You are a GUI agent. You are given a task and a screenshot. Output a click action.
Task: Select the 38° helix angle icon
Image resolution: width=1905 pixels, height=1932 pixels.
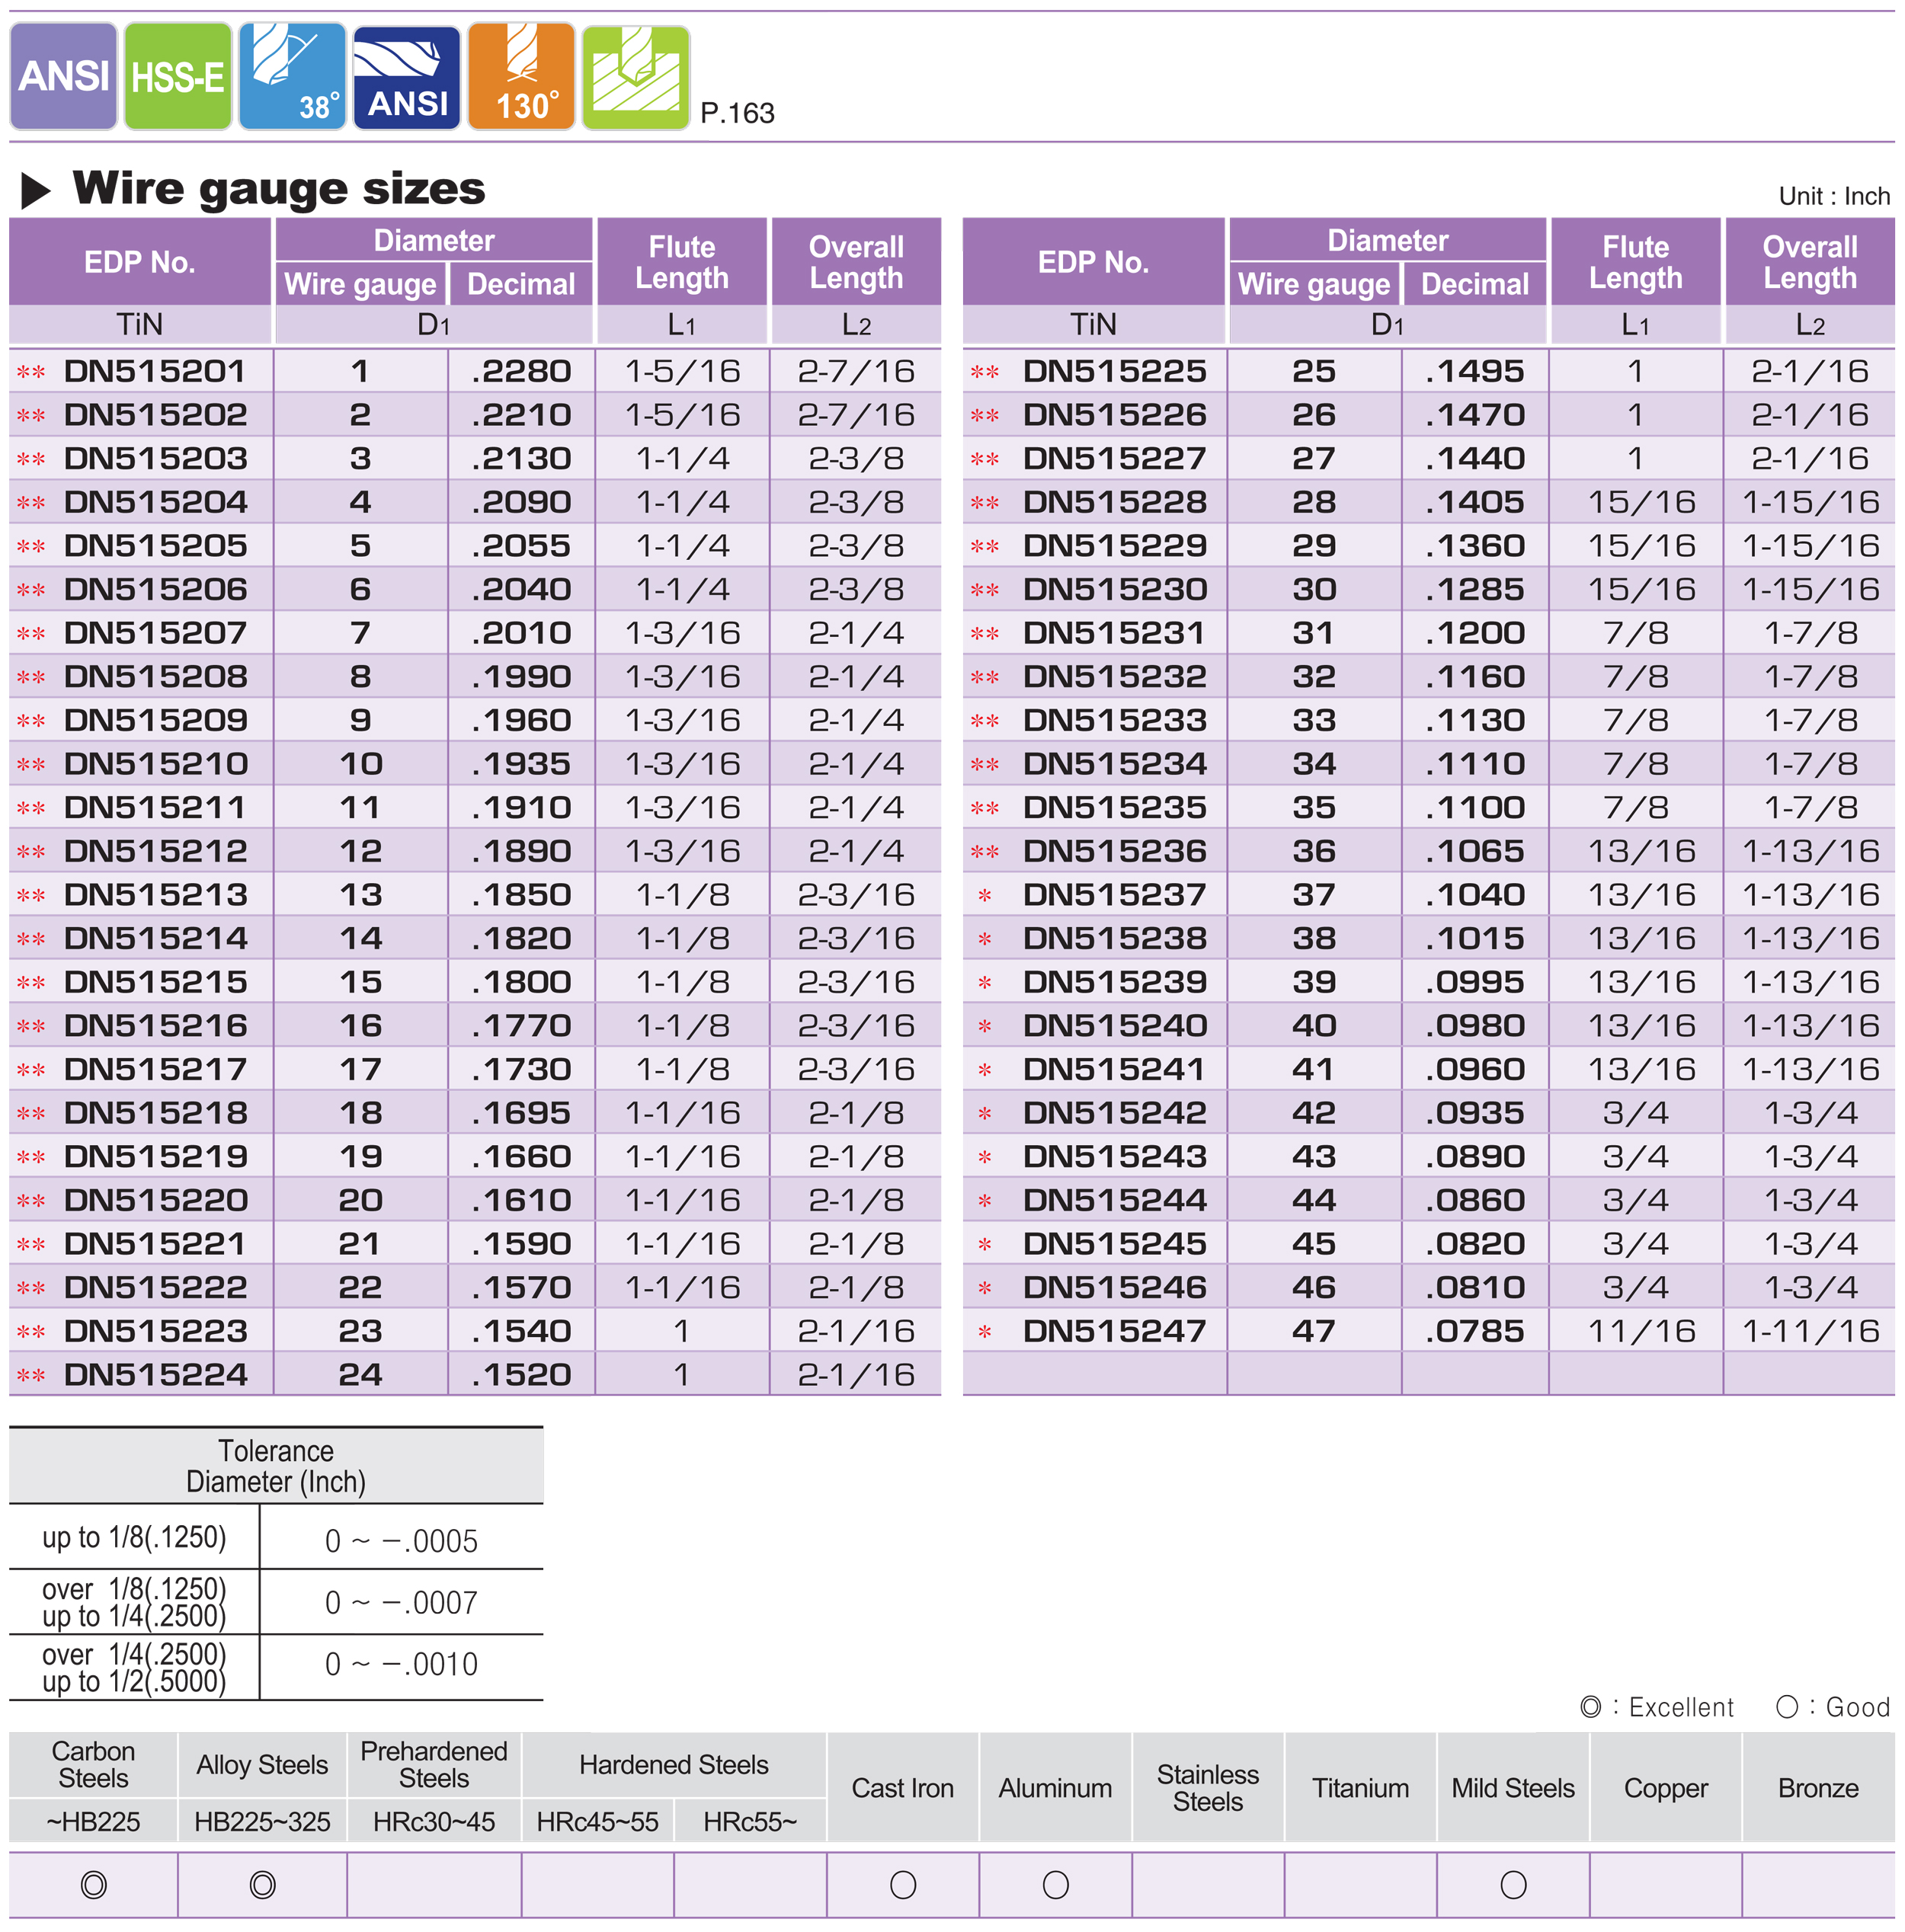click(293, 76)
